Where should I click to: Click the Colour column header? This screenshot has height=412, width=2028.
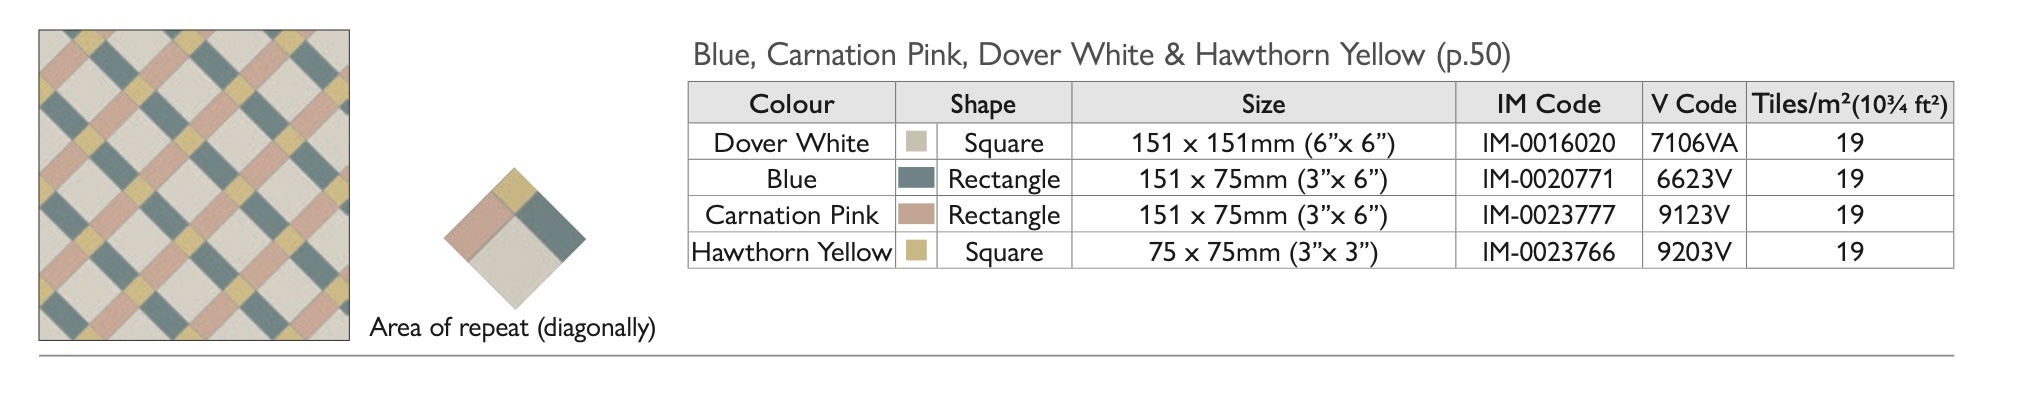point(791,104)
